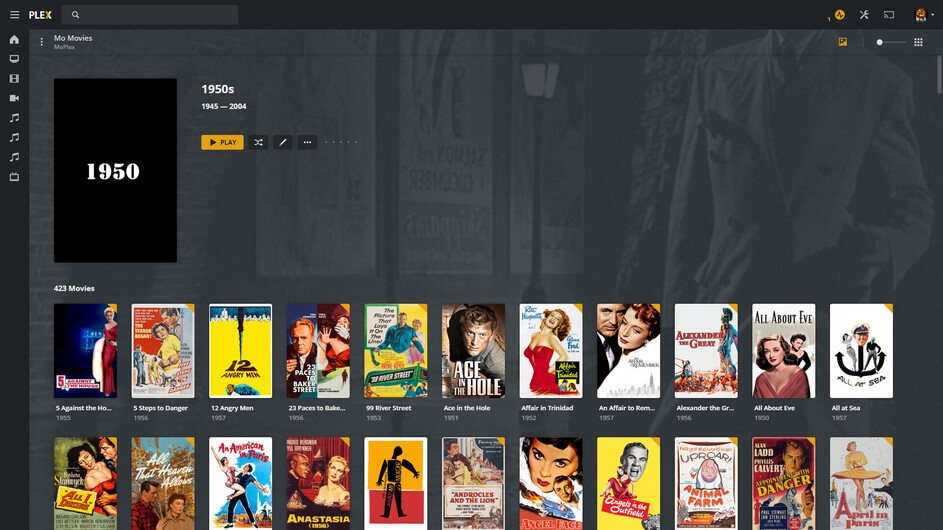Click the 'All About Eve' title link

click(x=775, y=408)
